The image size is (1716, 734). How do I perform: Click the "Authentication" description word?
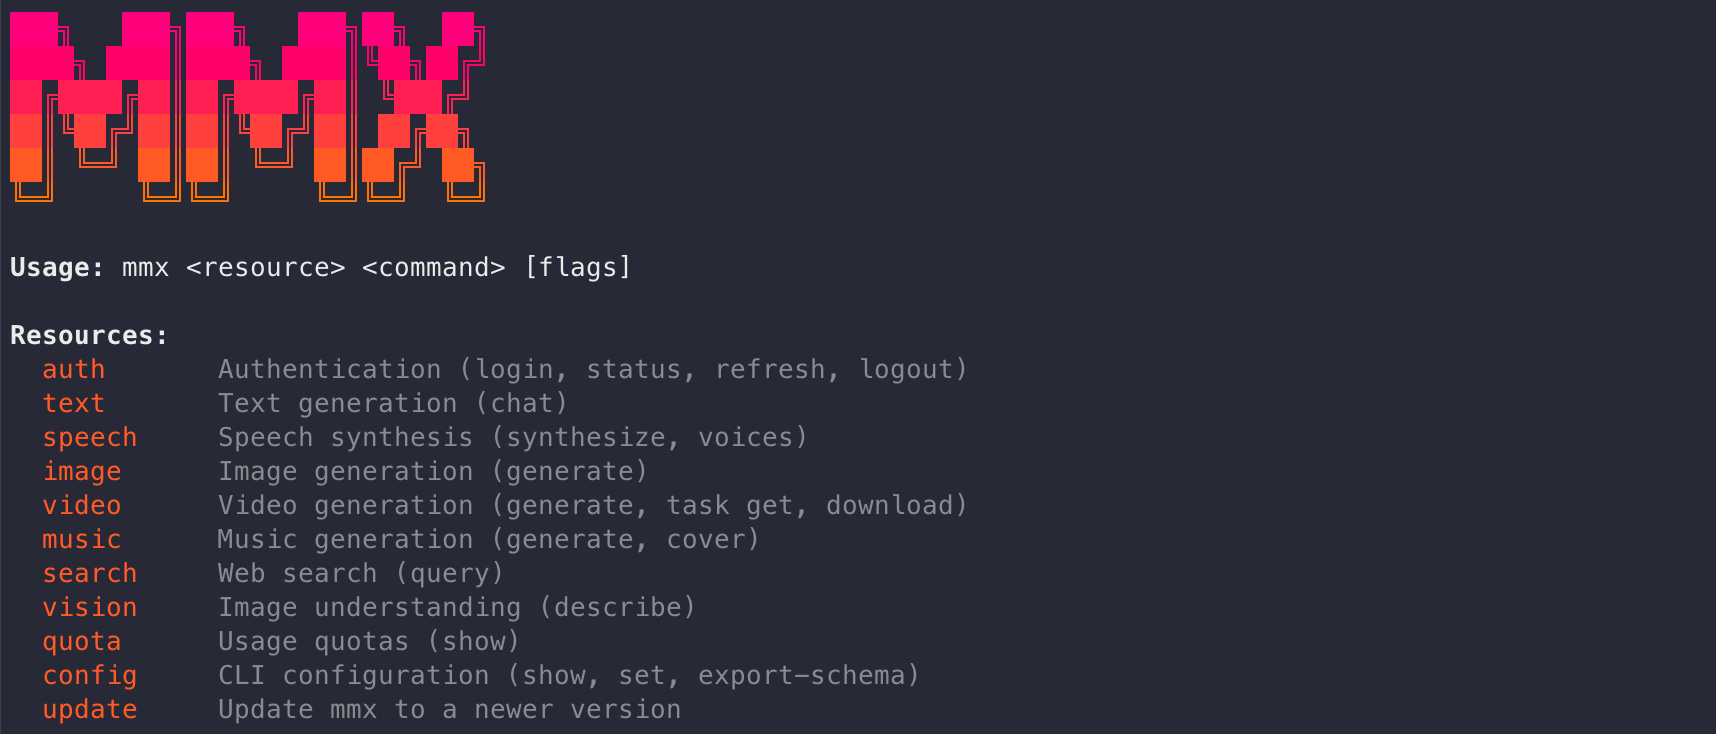click(x=329, y=370)
